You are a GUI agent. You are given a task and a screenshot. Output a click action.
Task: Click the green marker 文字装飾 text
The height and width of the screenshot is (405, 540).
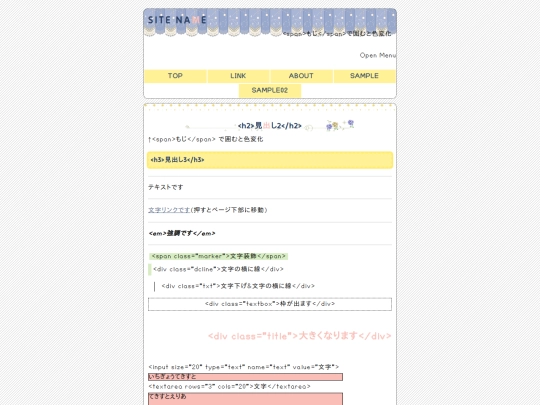(218, 256)
